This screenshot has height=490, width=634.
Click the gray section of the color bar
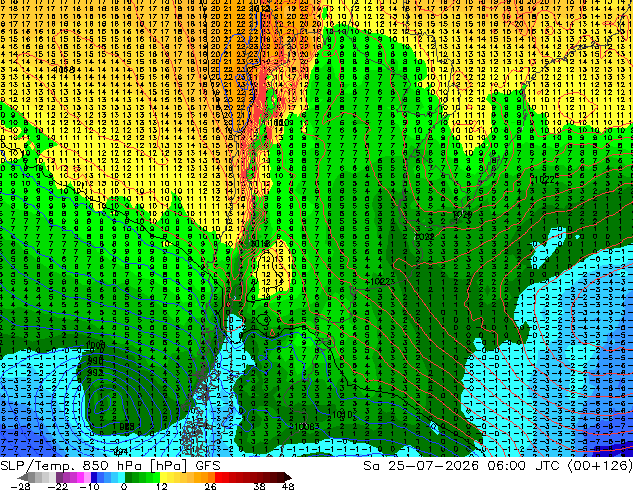38,477
